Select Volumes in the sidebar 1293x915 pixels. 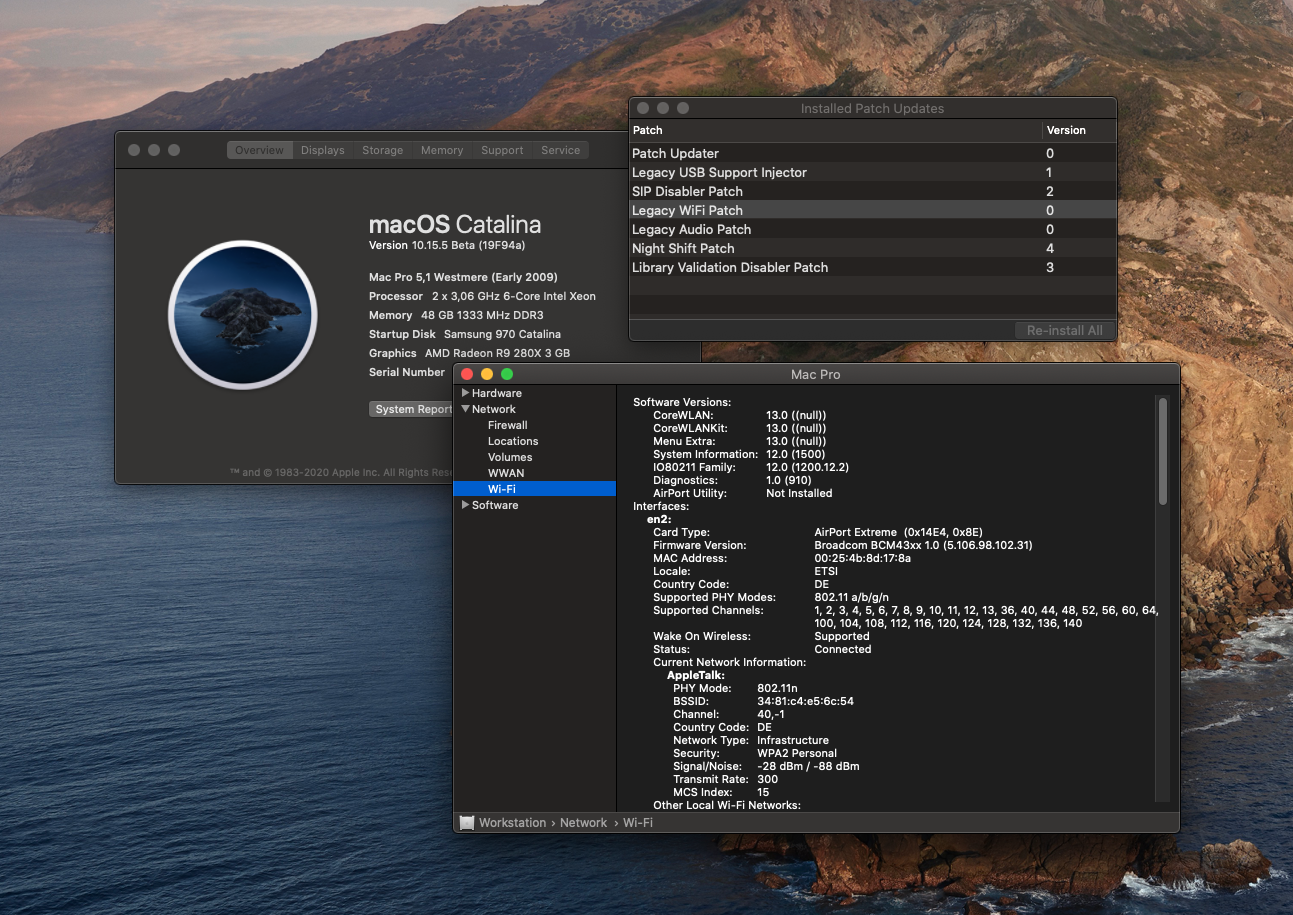tap(534, 457)
